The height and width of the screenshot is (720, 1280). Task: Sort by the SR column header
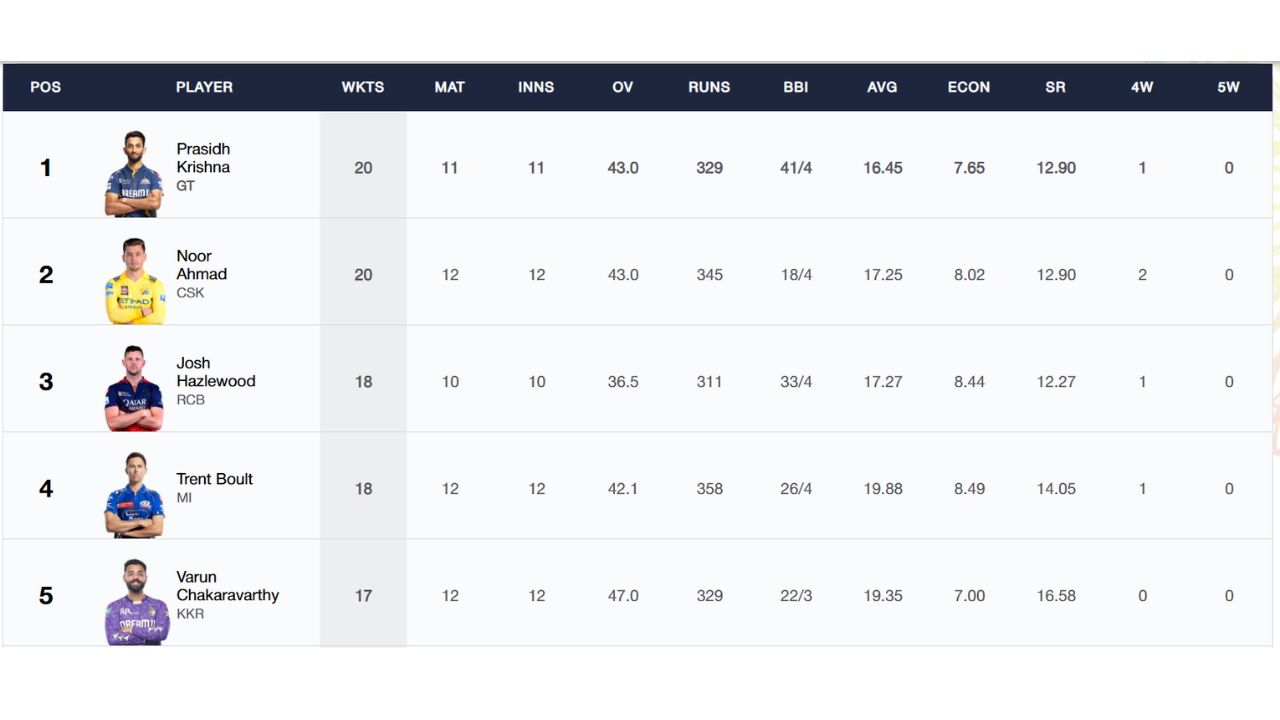[x=1055, y=87]
